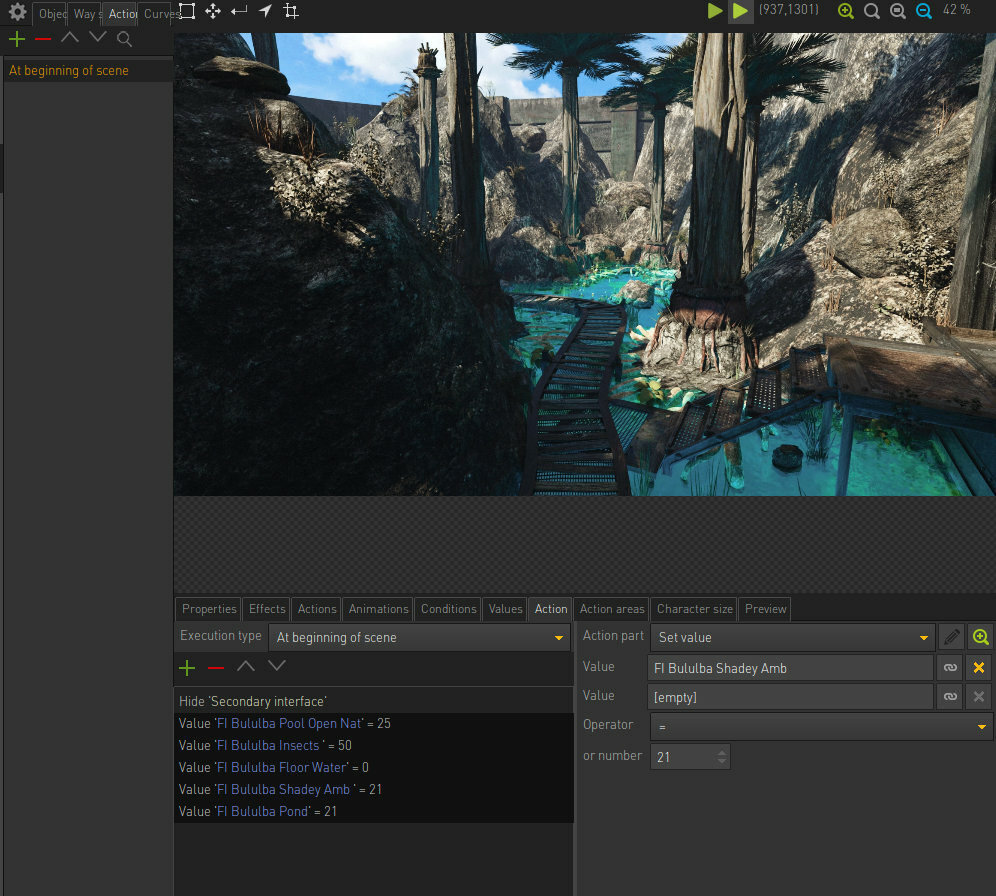Click the grey zoom-out magnifier
The height and width of the screenshot is (896, 996).
coord(898,11)
